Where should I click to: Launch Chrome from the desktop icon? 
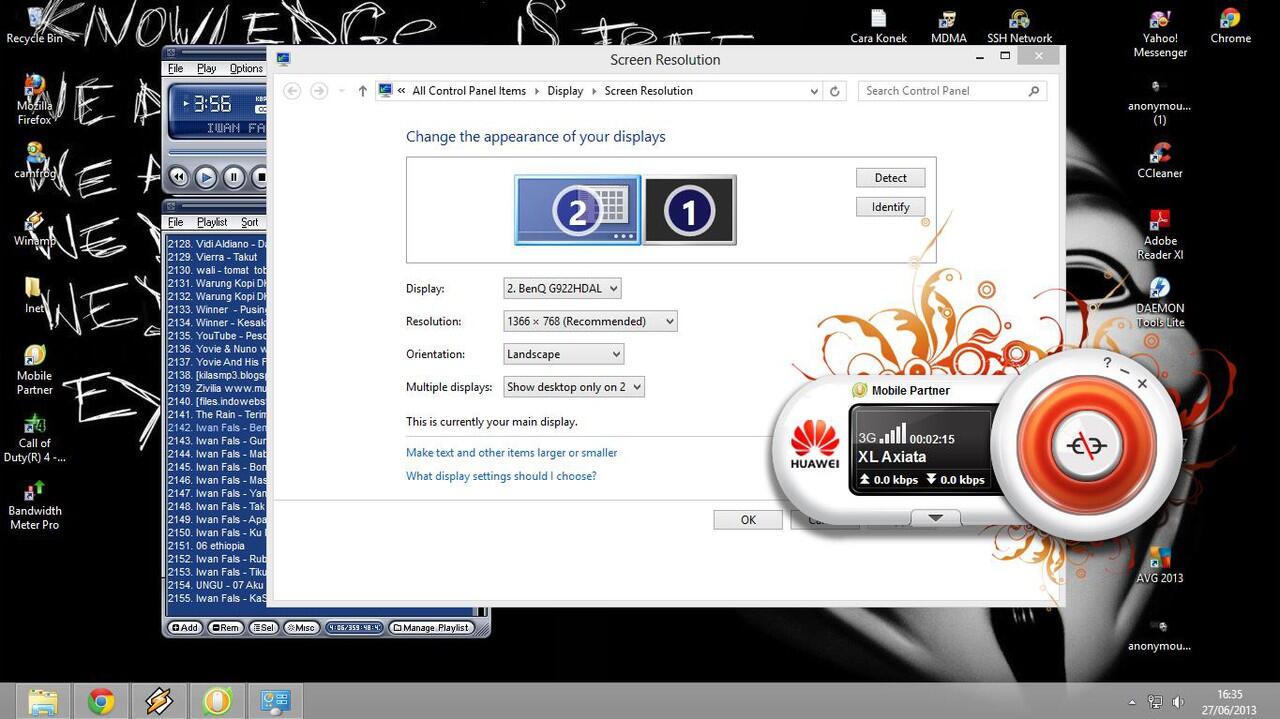click(x=1230, y=26)
